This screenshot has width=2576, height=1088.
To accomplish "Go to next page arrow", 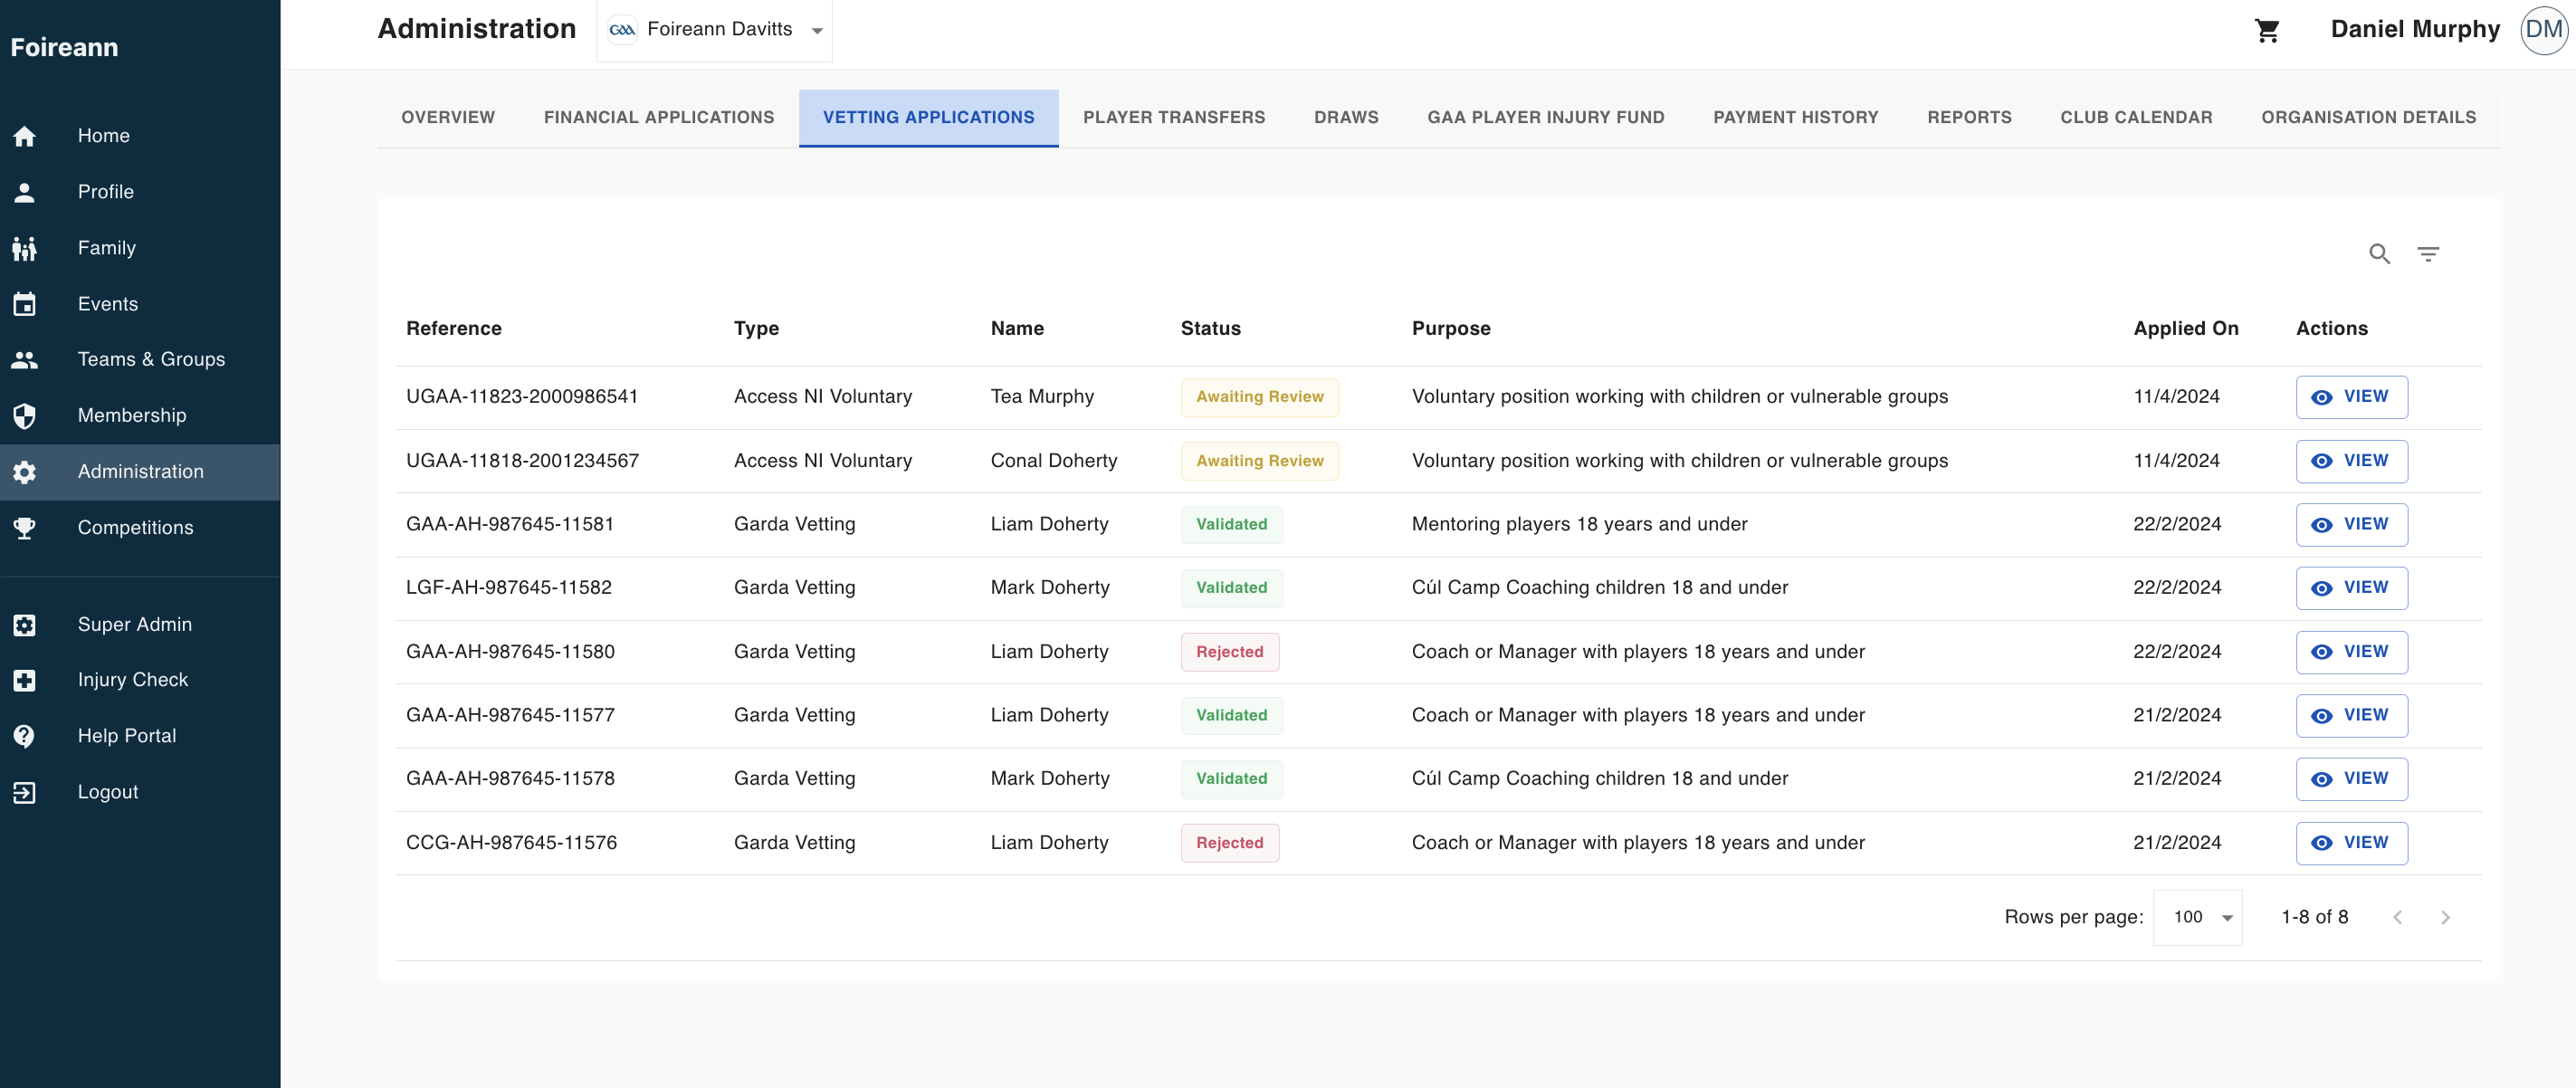I will click(2445, 917).
